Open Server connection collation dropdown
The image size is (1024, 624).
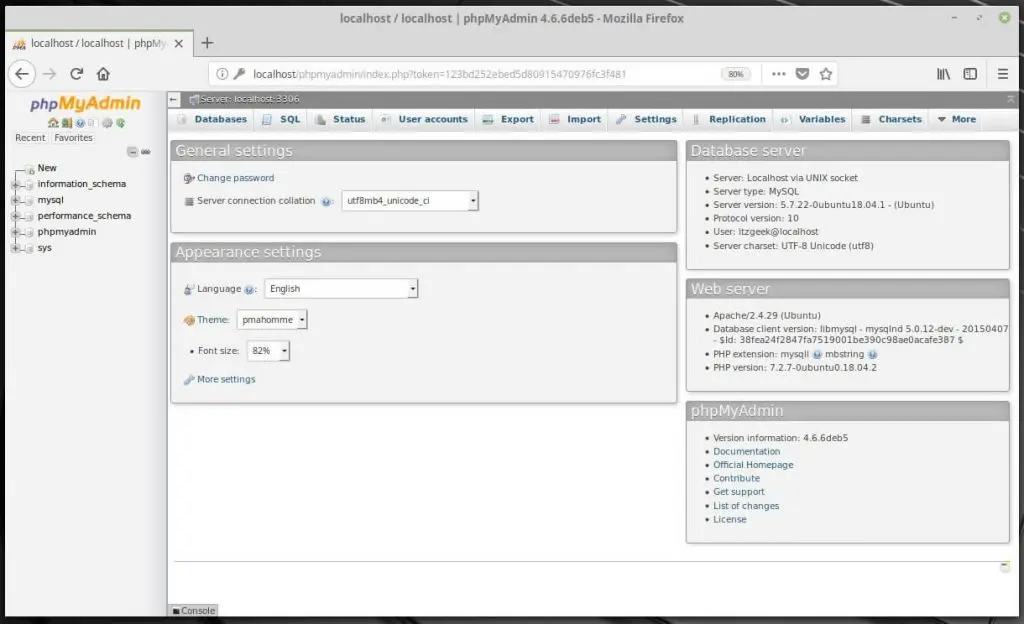[x=409, y=201]
